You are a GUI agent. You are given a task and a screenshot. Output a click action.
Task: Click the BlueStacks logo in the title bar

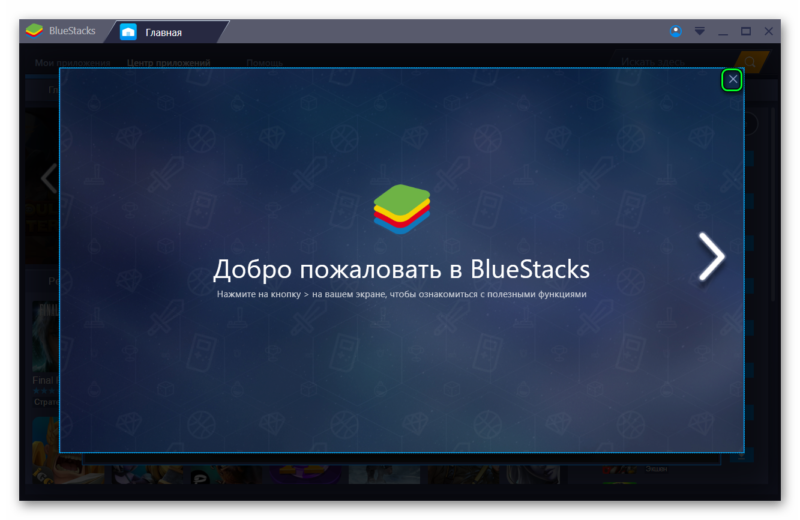click(34, 31)
